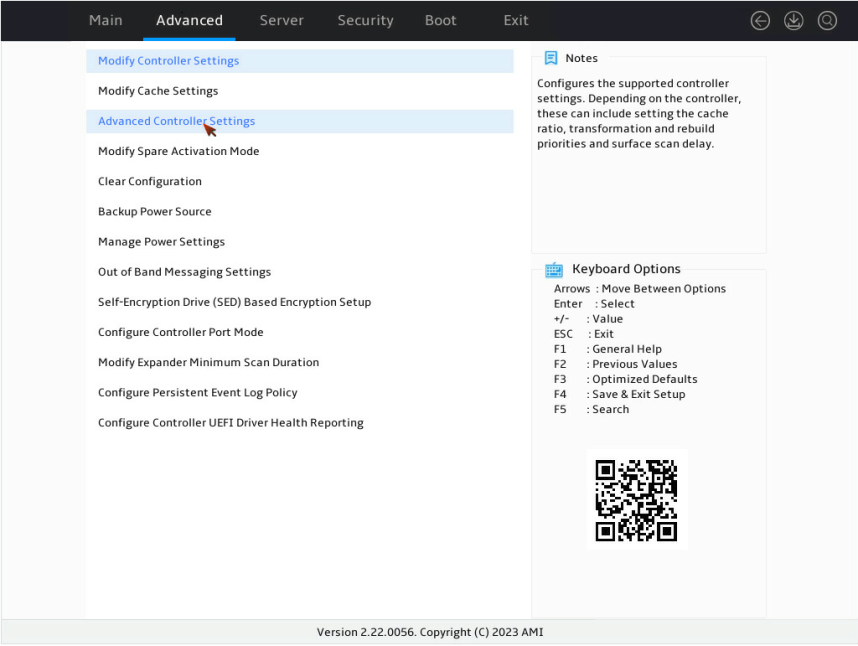
Task: Click the 'ESC : Exit' hint
Action: coord(583,334)
